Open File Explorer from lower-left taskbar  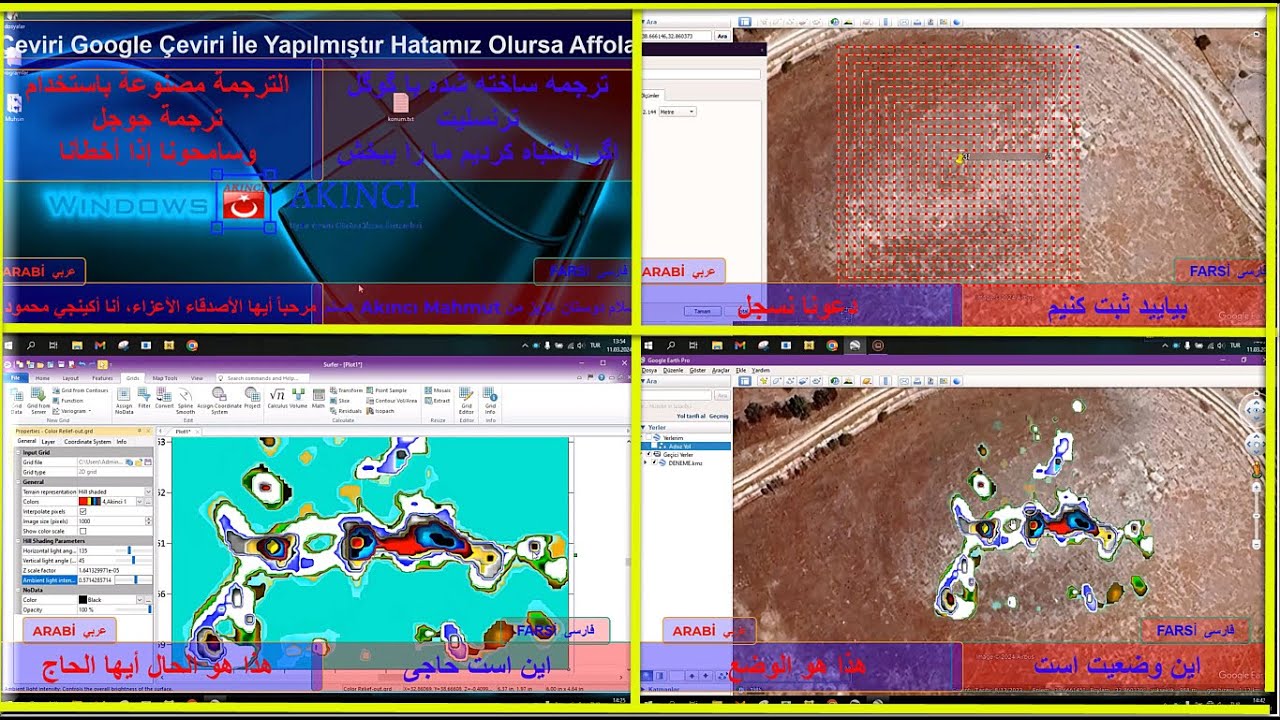click(x=77, y=345)
